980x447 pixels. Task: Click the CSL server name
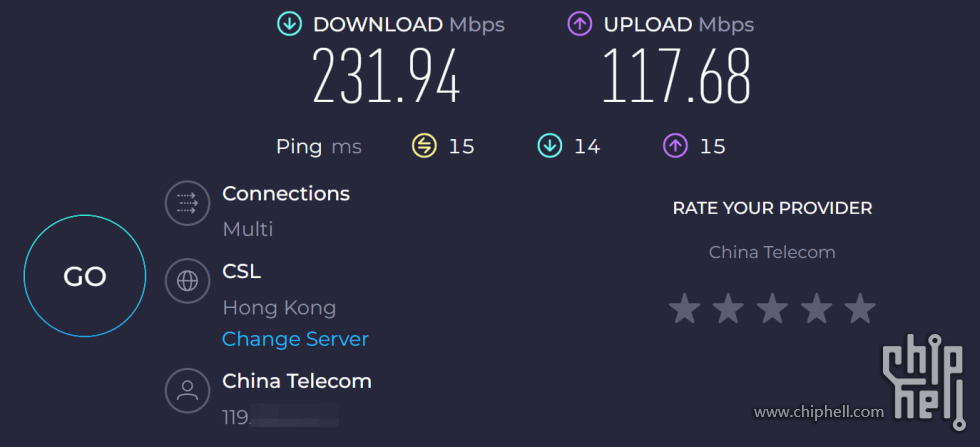(x=241, y=271)
